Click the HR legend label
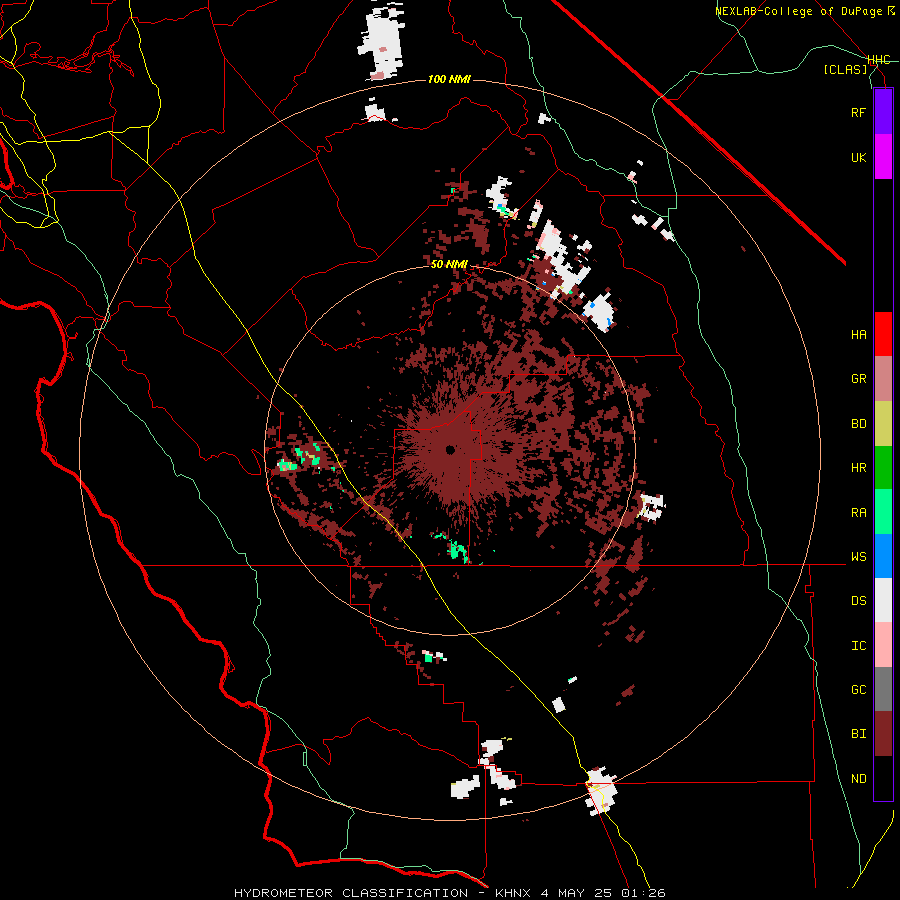Viewport: 900px width, 900px height. (858, 468)
